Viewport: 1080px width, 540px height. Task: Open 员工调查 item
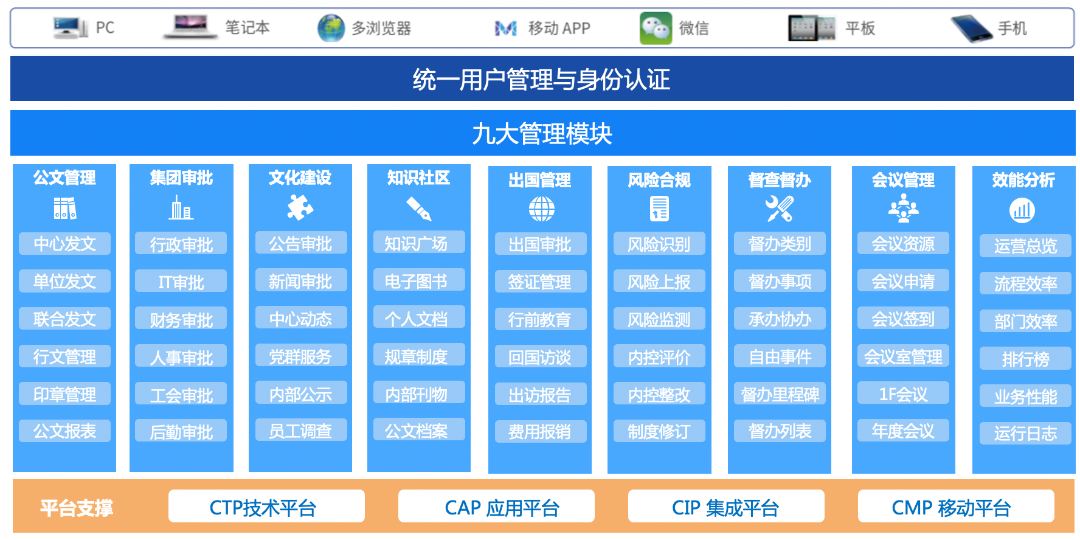tap(301, 430)
